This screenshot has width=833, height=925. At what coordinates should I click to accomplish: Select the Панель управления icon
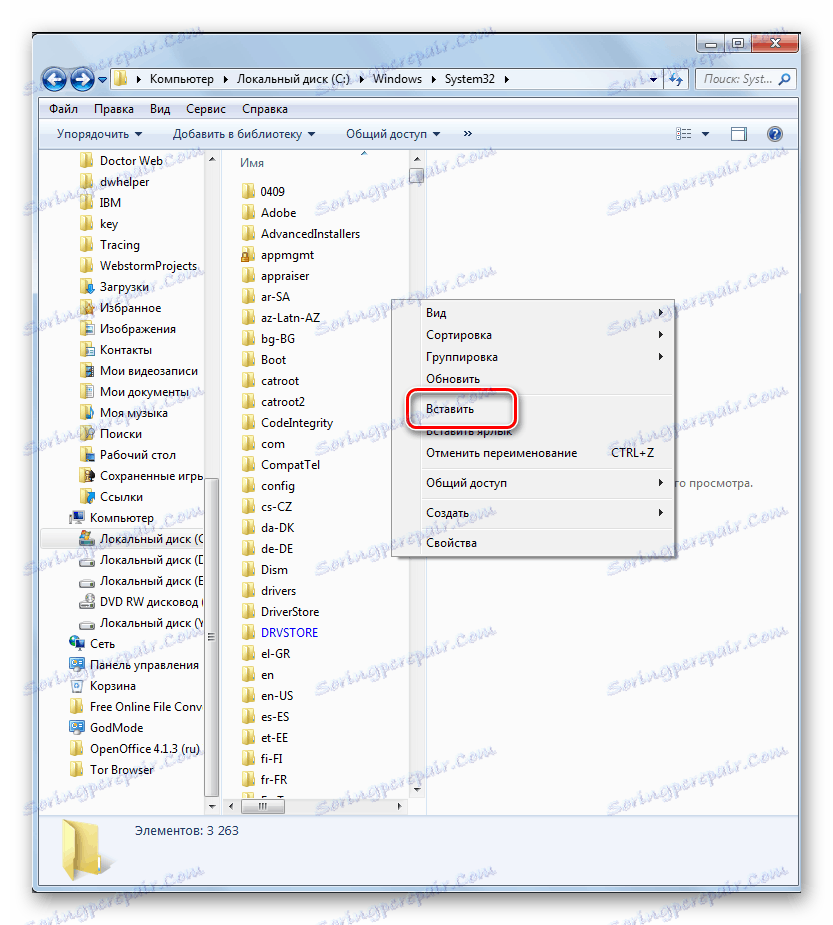click(x=77, y=665)
